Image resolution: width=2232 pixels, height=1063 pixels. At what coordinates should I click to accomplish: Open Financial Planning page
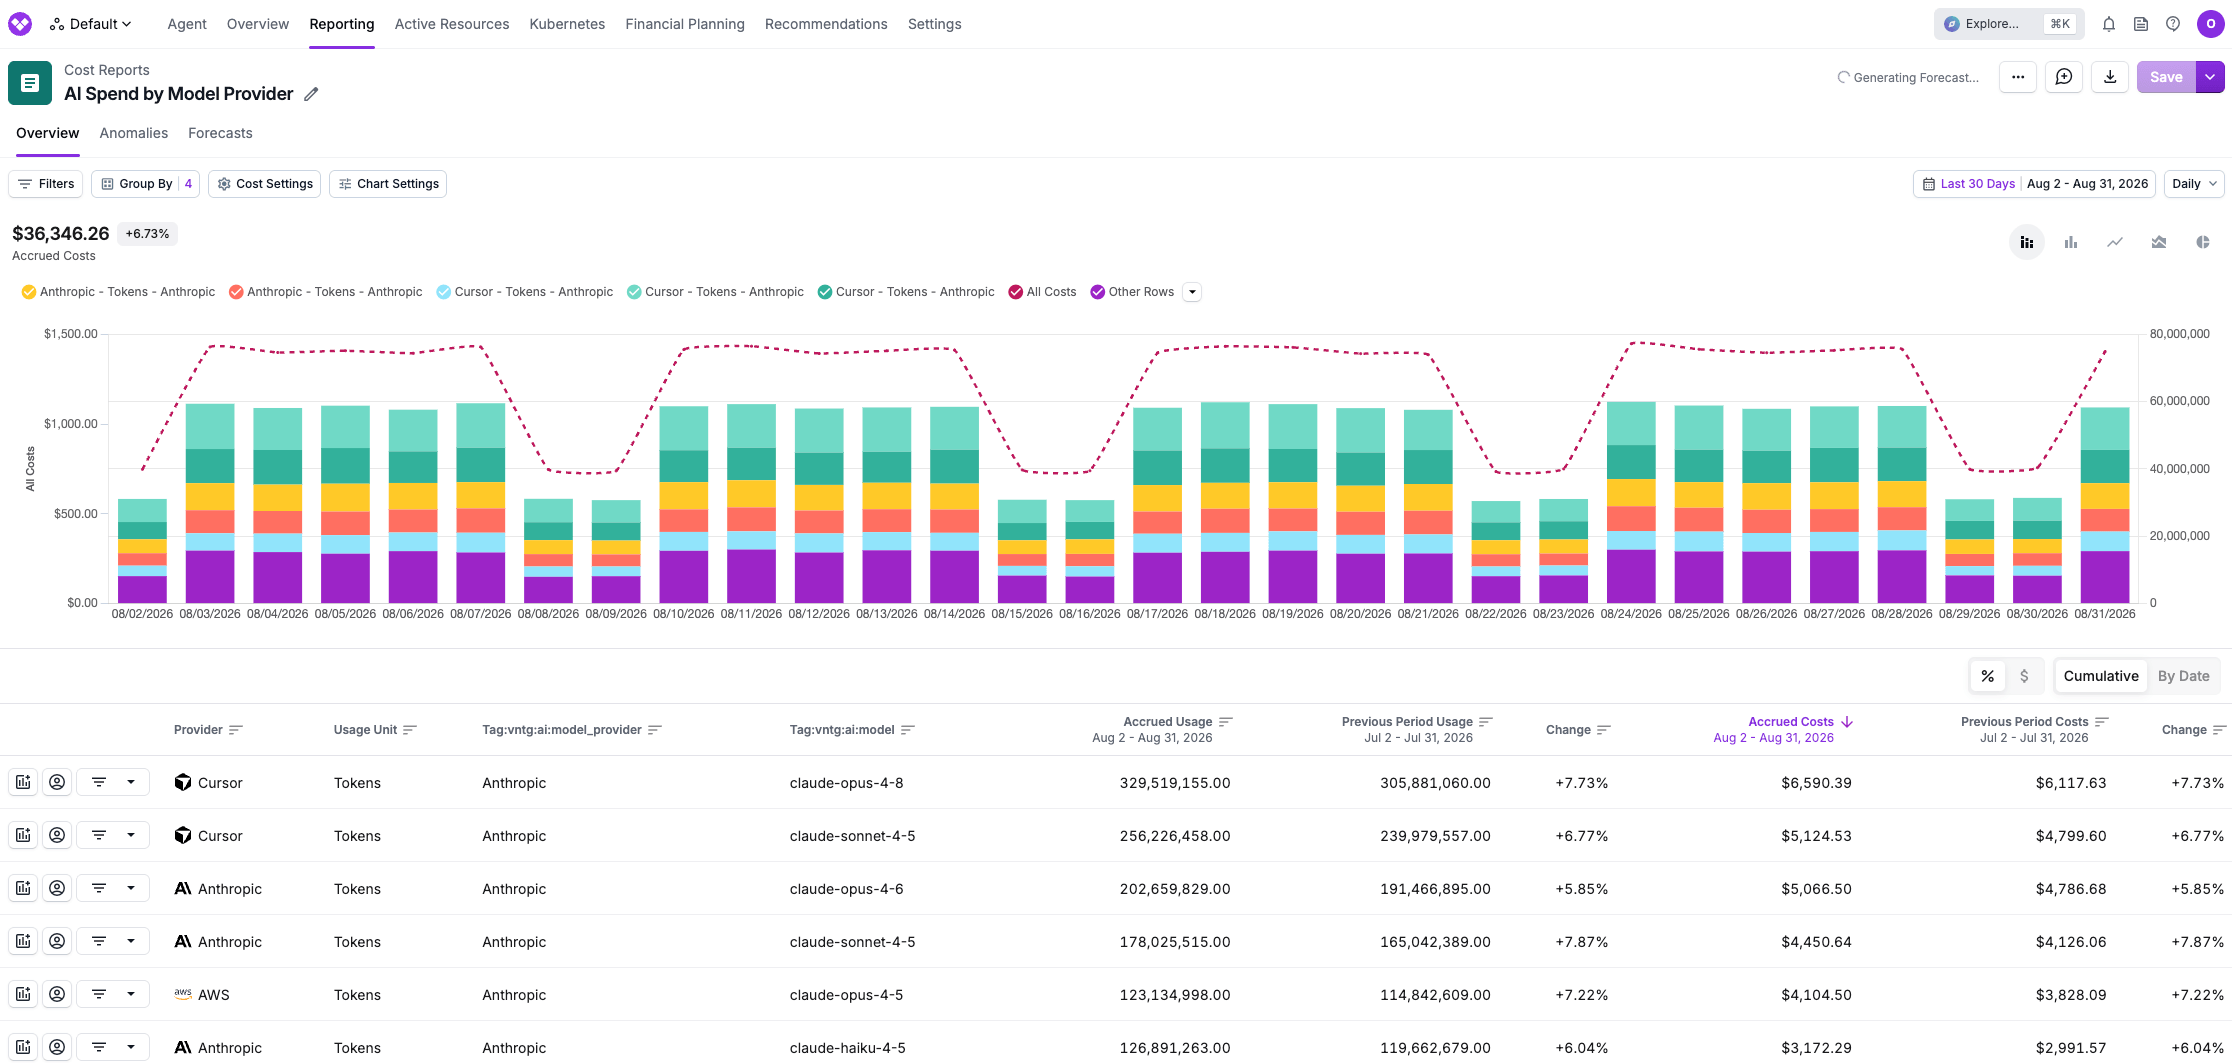(685, 24)
